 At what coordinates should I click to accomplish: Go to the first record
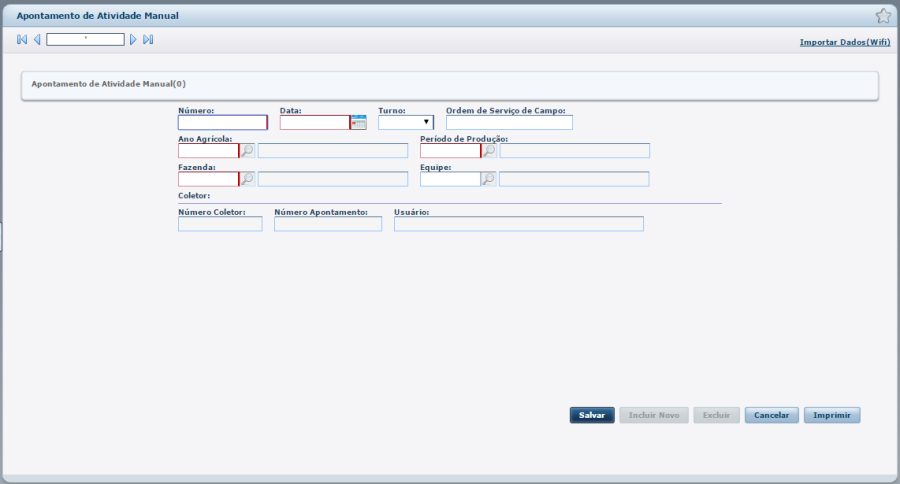[x=22, y=40]
